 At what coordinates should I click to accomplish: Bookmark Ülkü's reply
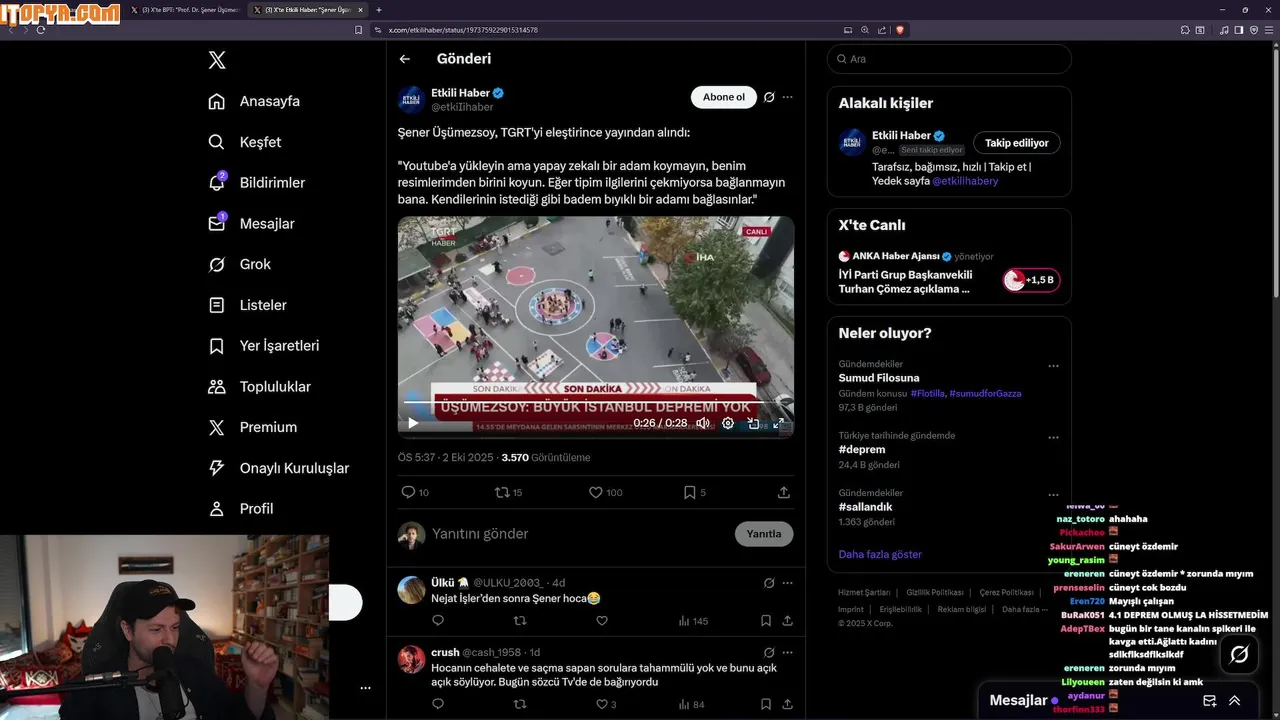tap(766, 621)
